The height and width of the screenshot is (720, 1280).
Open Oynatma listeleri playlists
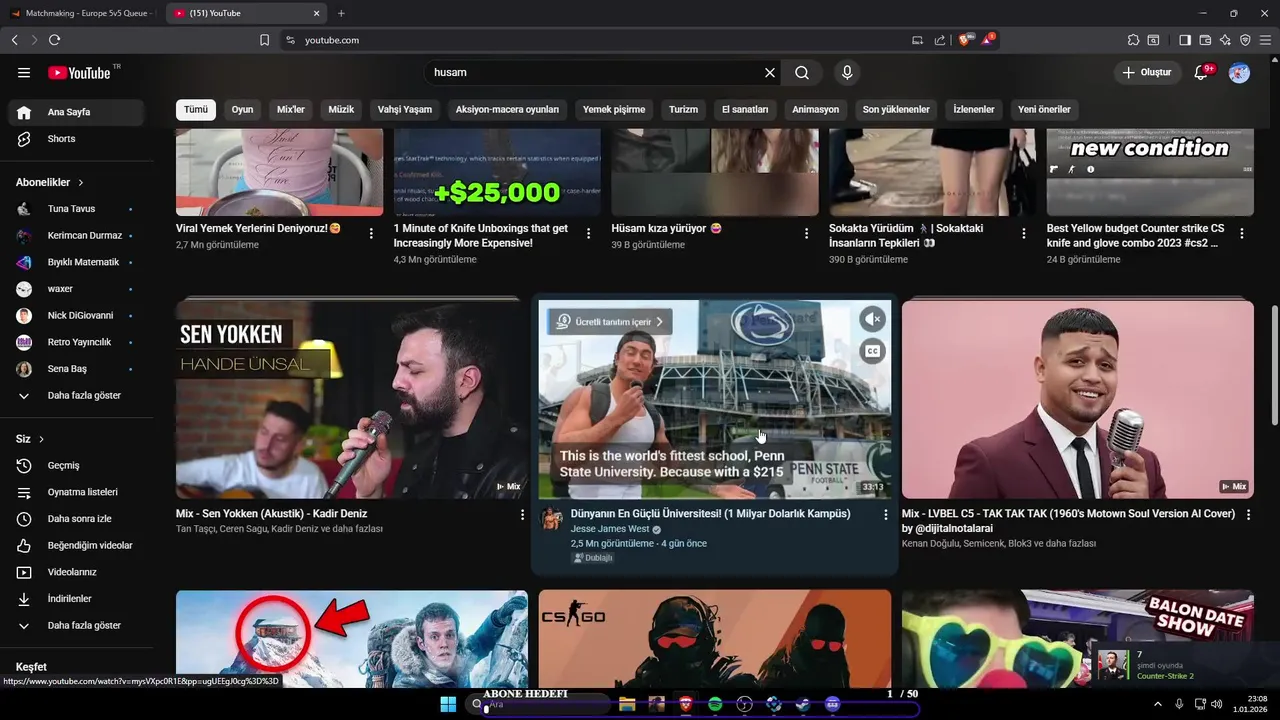click(x=77, y=492)
